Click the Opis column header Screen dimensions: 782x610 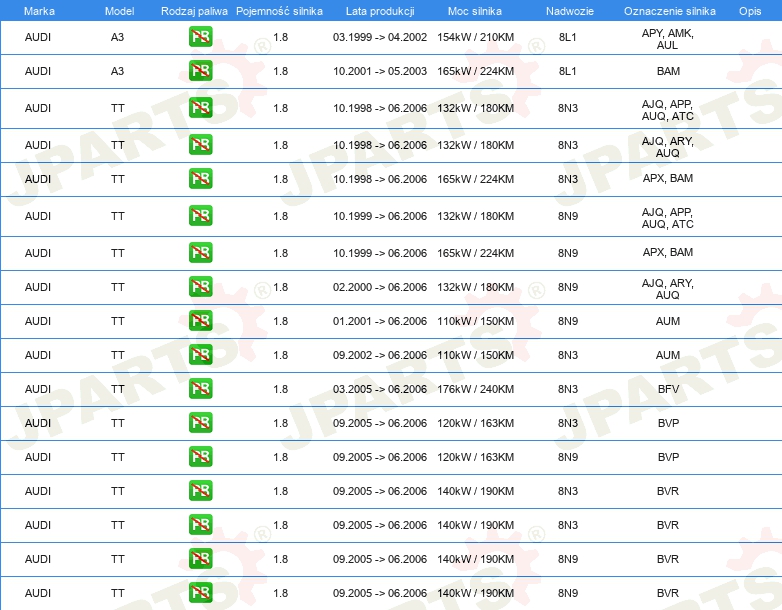[x=750, y=11]
